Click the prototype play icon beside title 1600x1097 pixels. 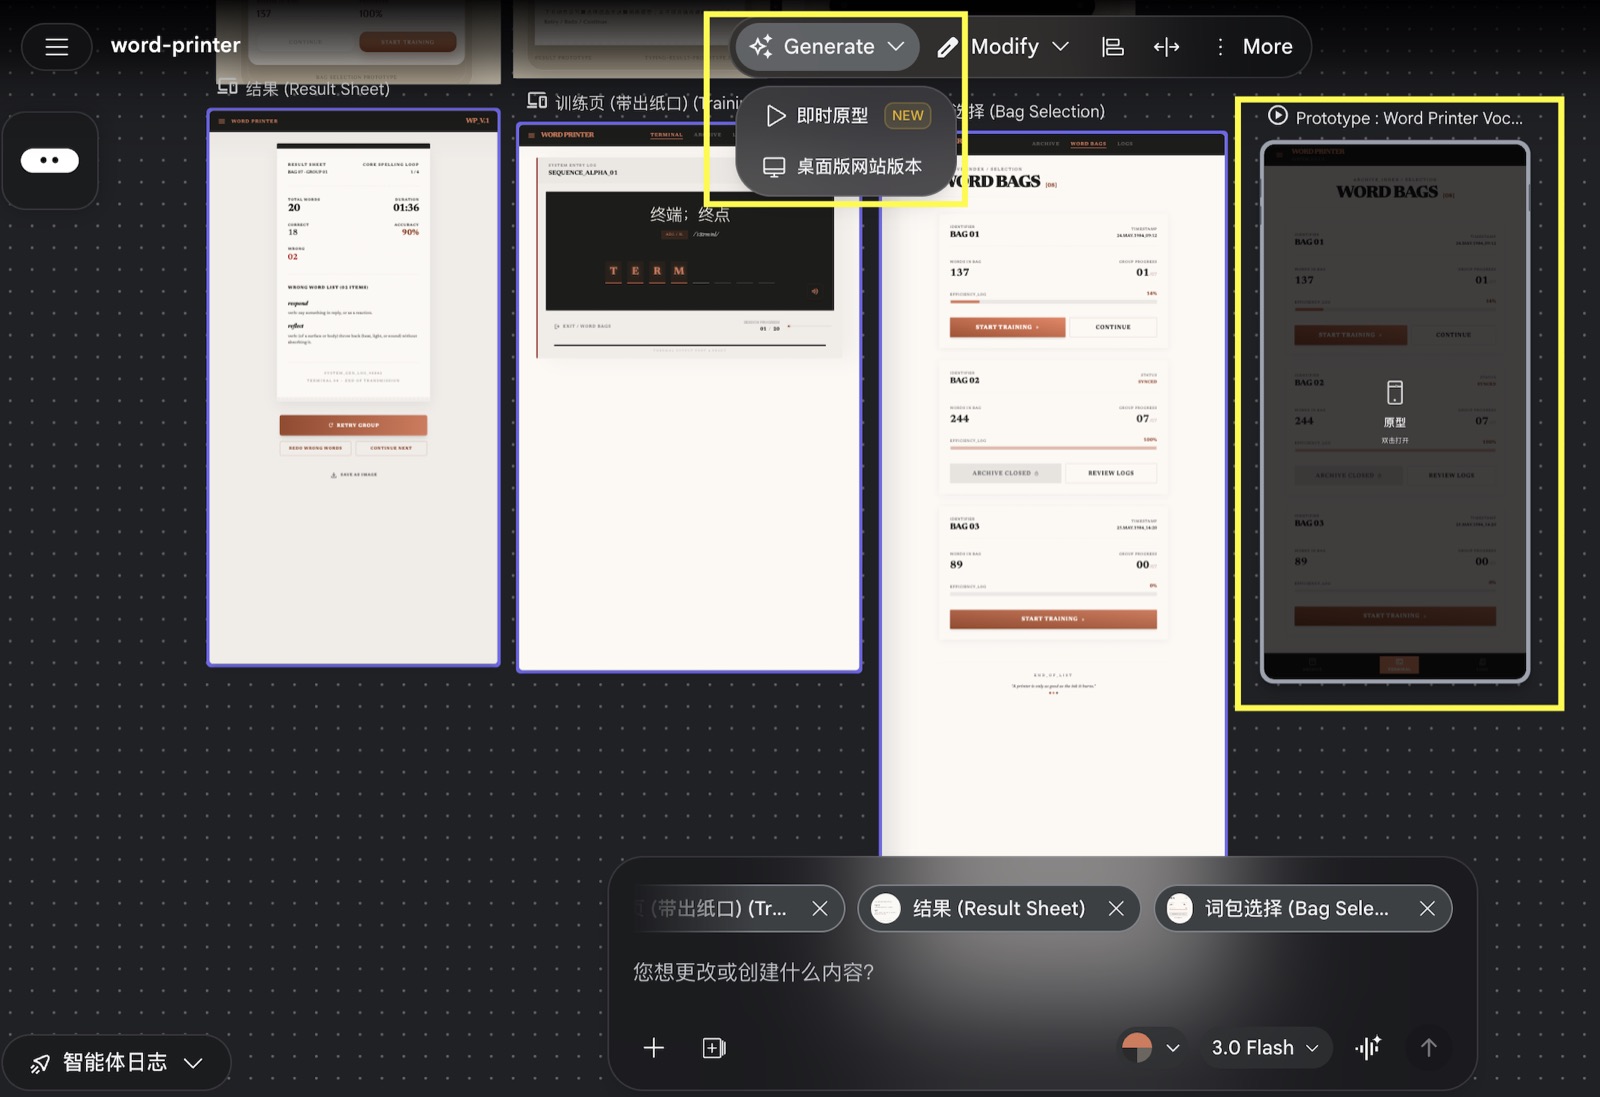tap(1277, 116)
